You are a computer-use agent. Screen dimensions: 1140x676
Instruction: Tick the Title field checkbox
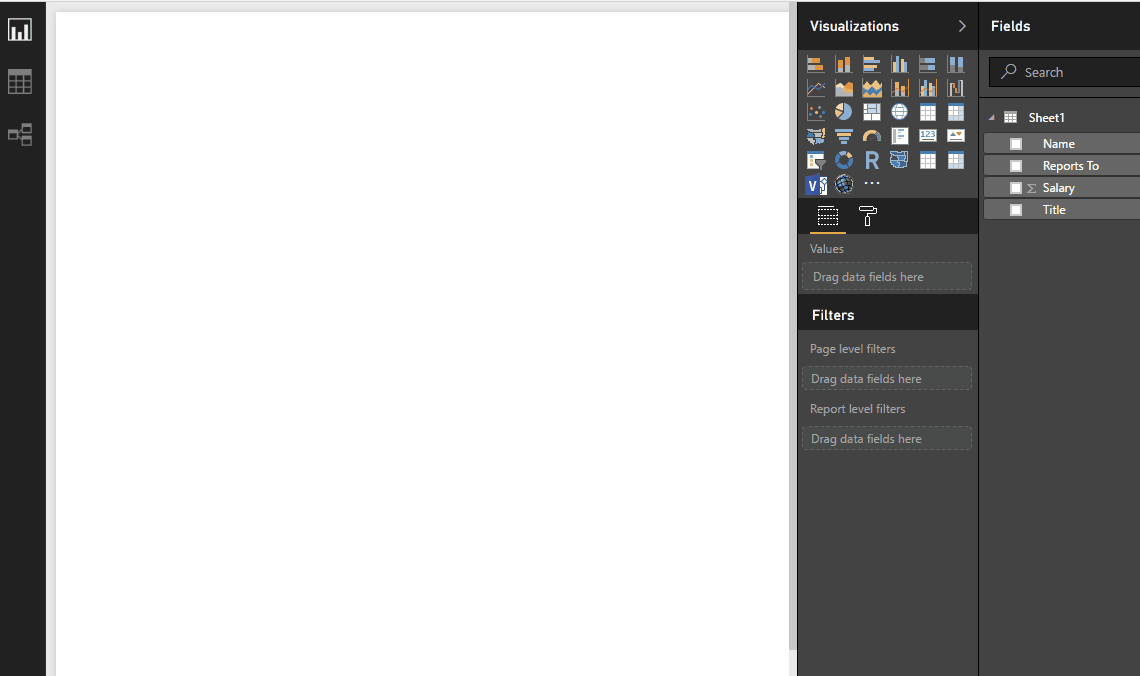pos(1016,210)
